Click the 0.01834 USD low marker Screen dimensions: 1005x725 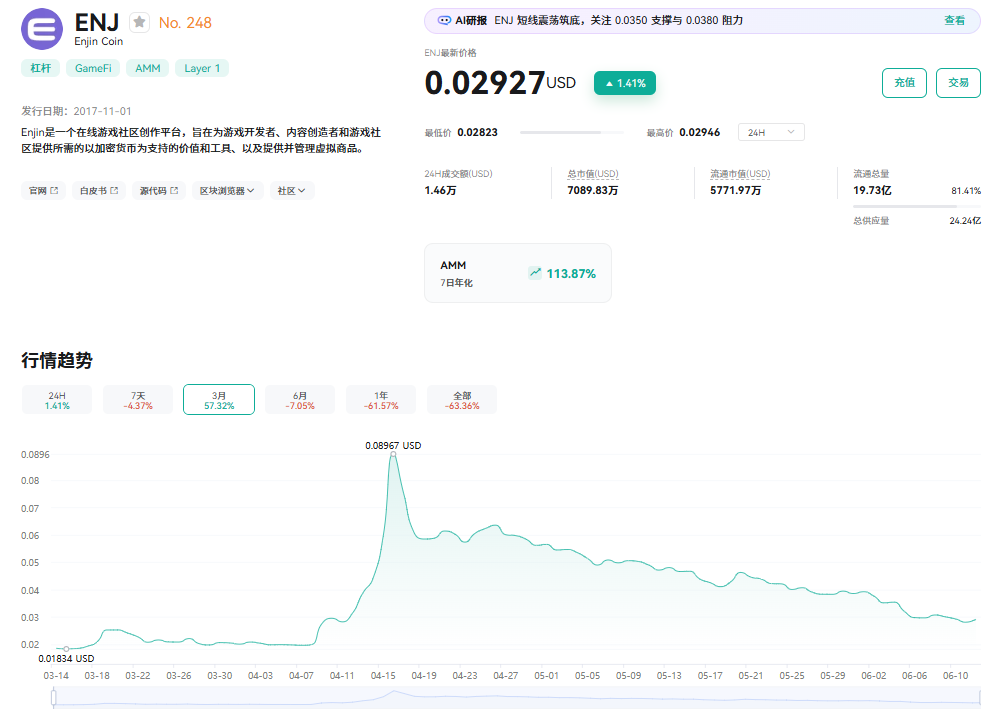[66, 649]
